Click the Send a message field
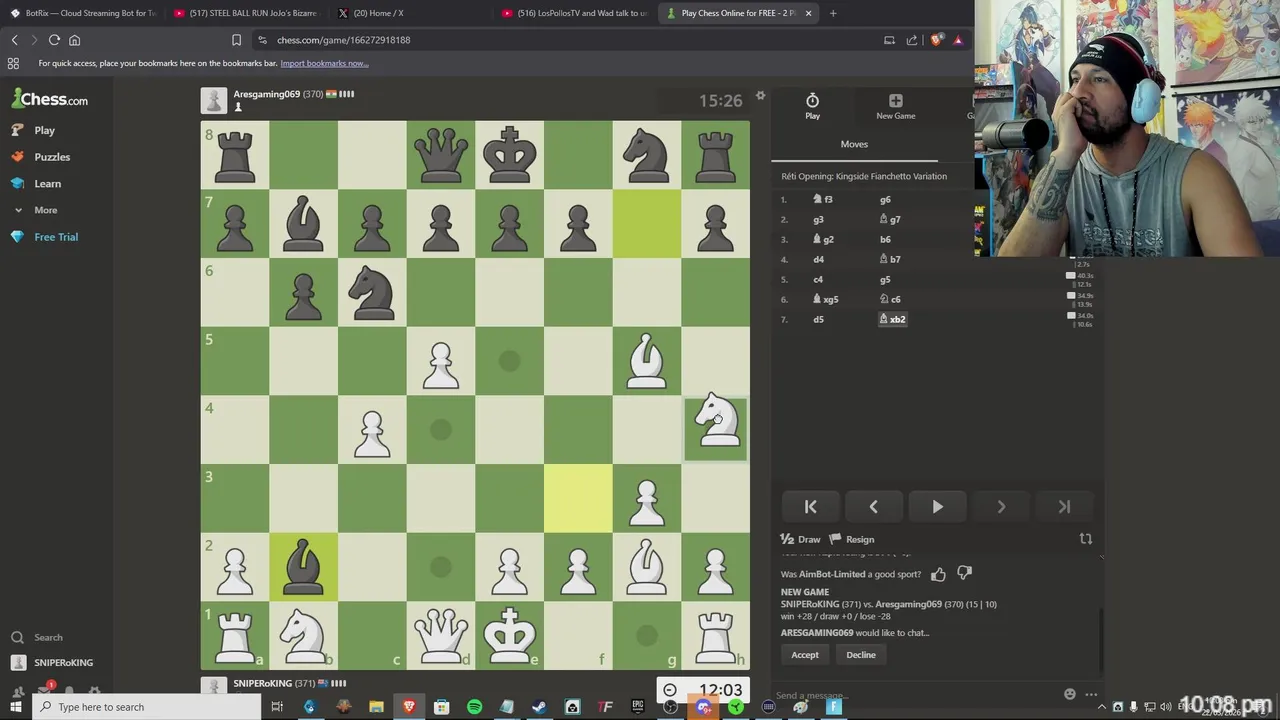Viewport: 1280px width, 720px height. (x=915, y=695)
